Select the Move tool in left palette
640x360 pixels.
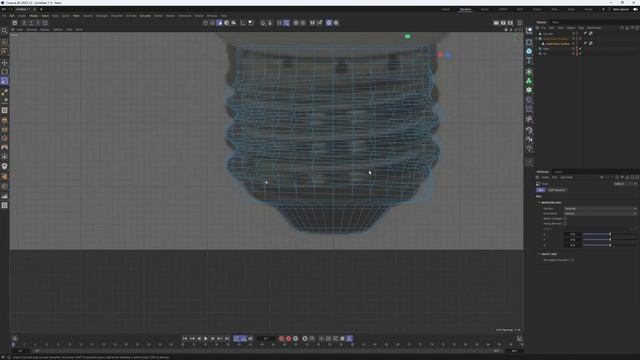[4, 62]
